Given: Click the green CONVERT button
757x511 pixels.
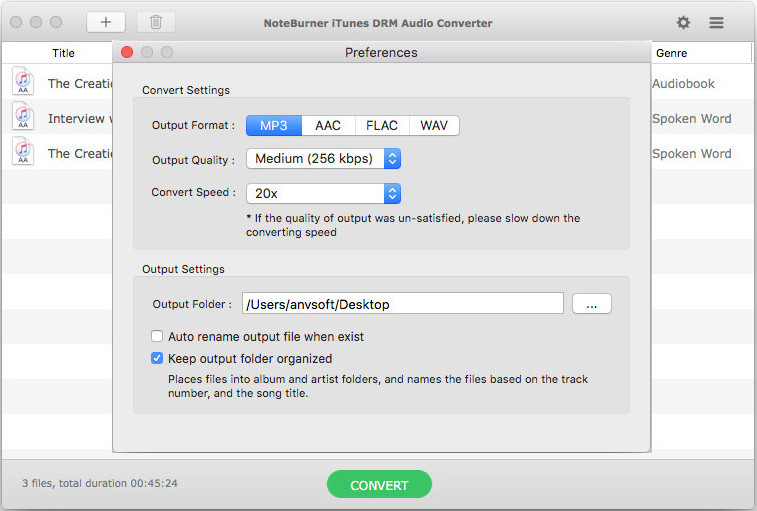Looking at the screenshot, I should 379,484.
